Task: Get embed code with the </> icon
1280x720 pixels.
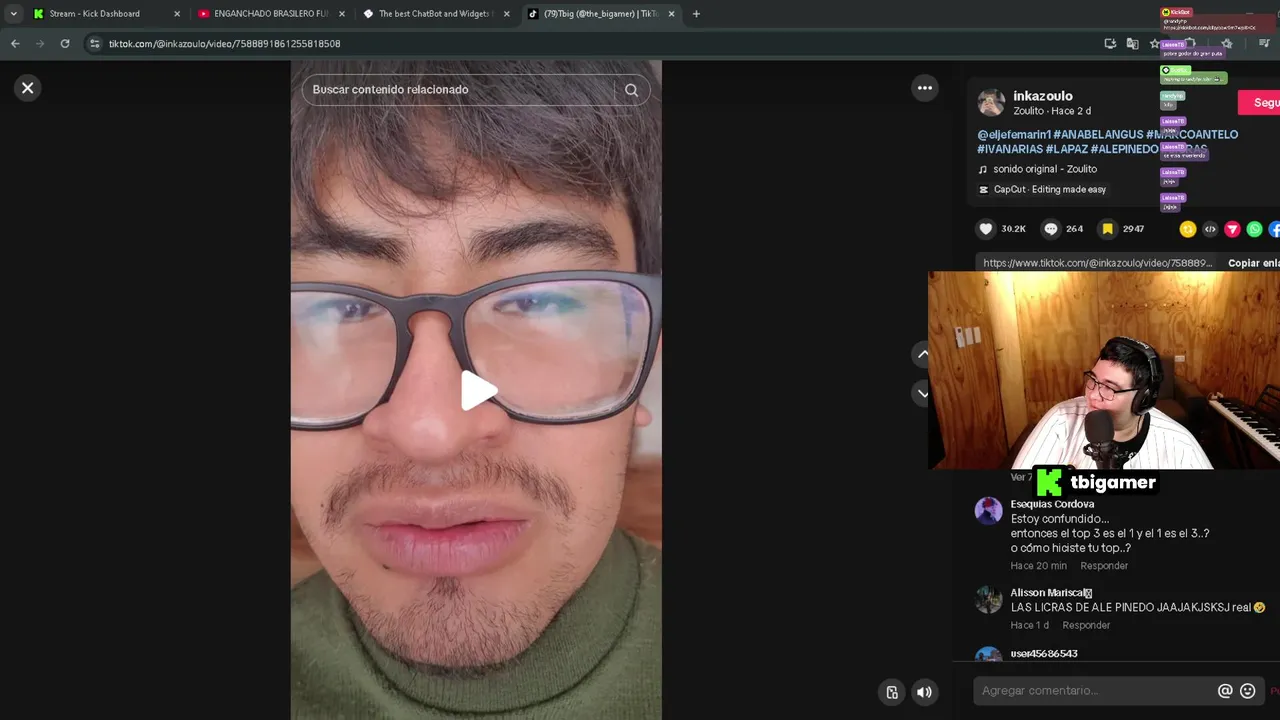Action: 1210,229
